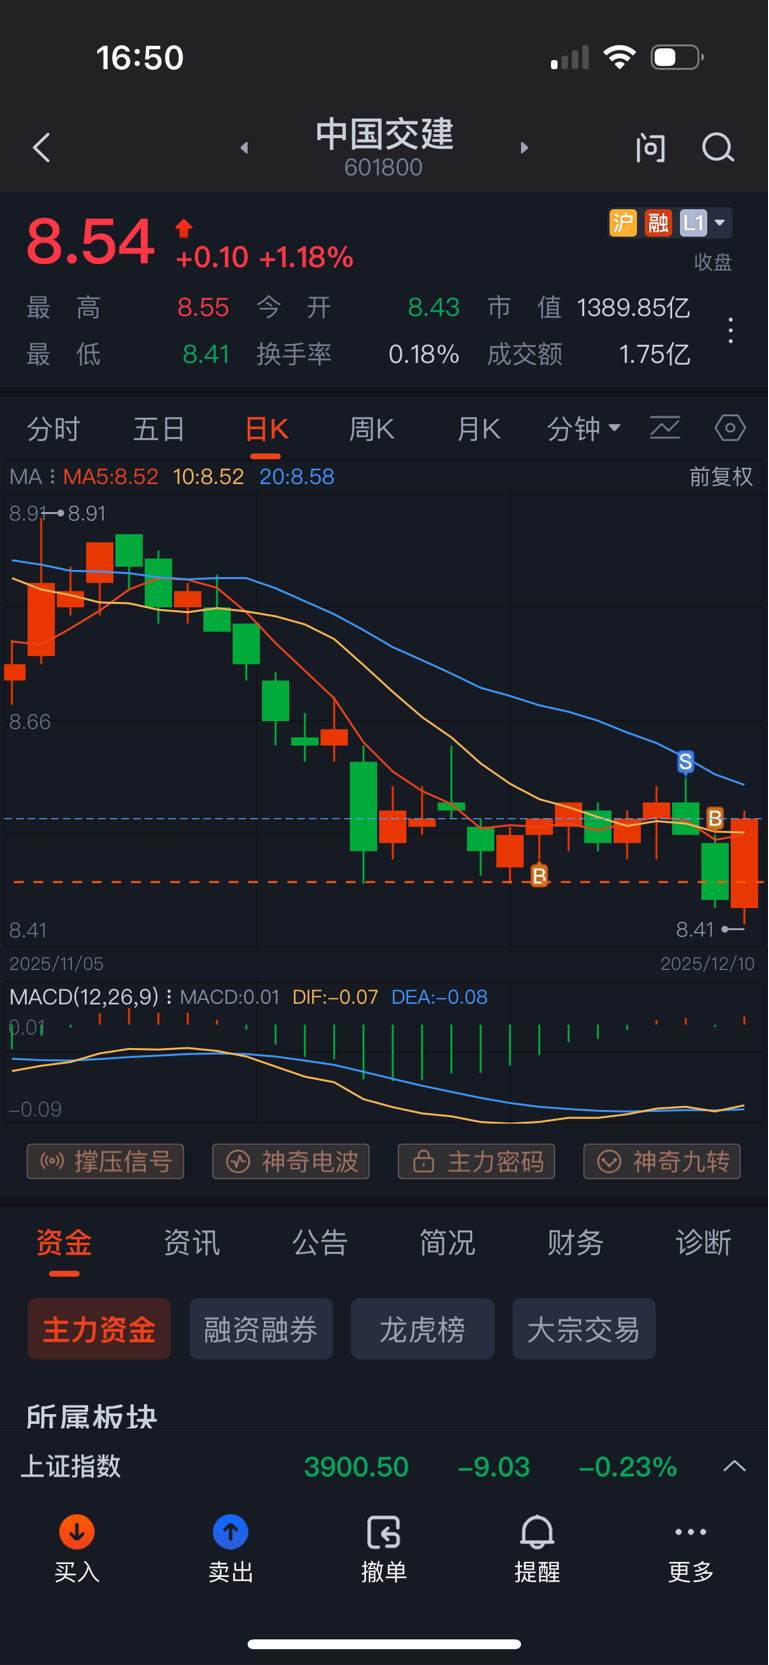Enable the 撑压信号 support-resistance signal

point(105,1162)
